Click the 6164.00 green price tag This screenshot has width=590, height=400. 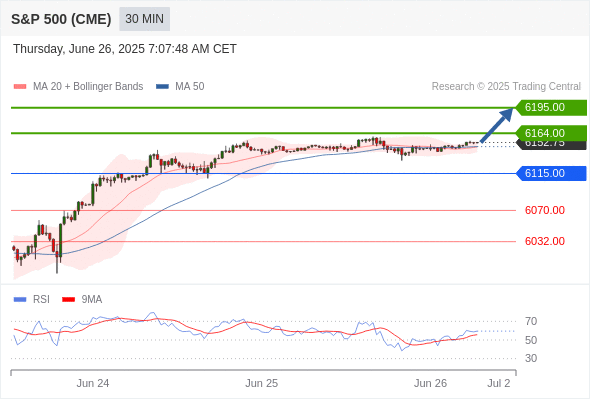pyautogui.click(x=551, y=133)
